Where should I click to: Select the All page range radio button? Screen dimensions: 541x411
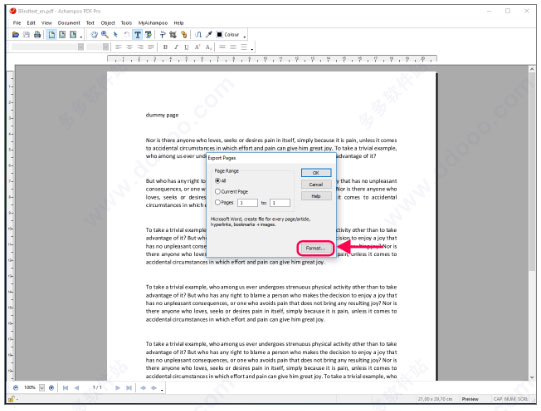pos(218,180)
